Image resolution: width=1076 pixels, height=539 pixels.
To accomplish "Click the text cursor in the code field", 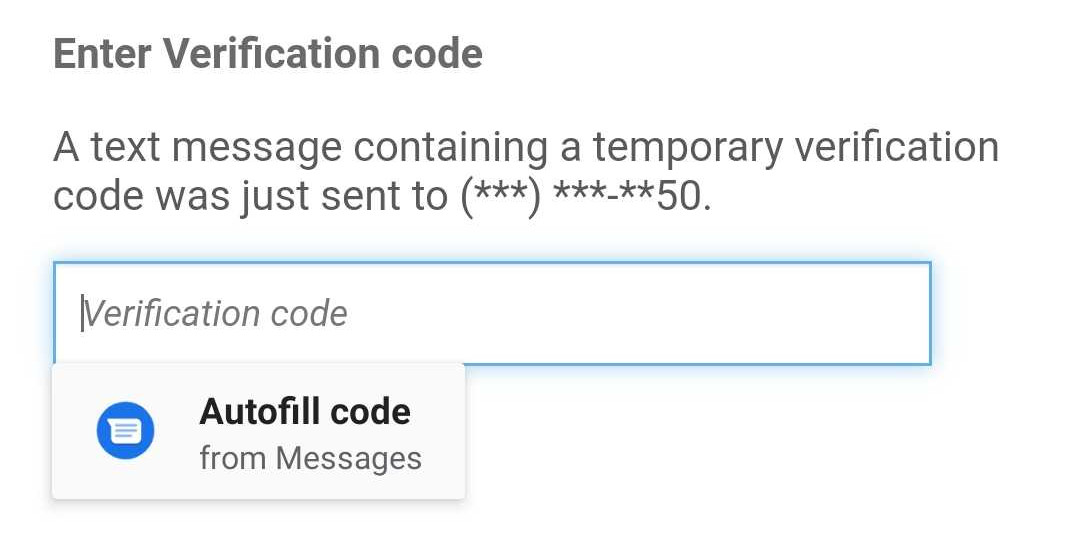I will tap(84, 314).
